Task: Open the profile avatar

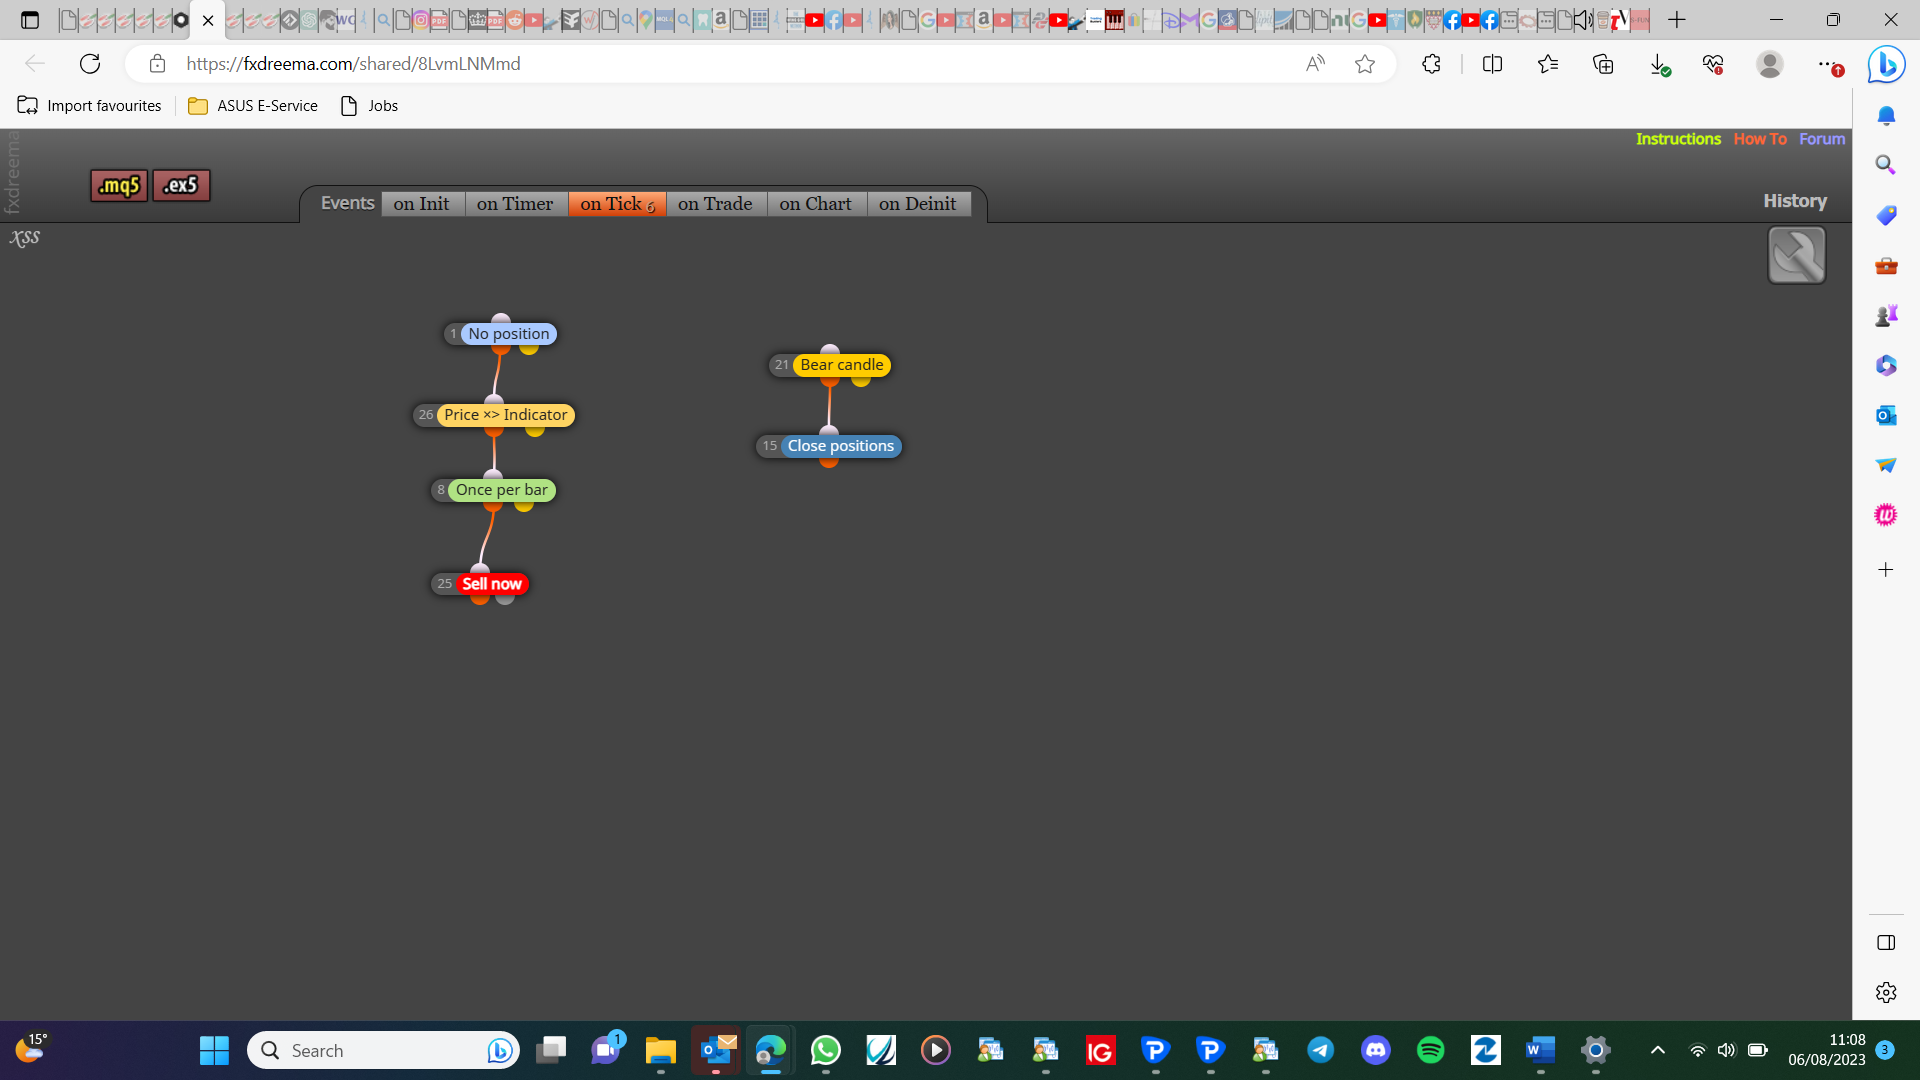Action: click(x=1770, y=64)
